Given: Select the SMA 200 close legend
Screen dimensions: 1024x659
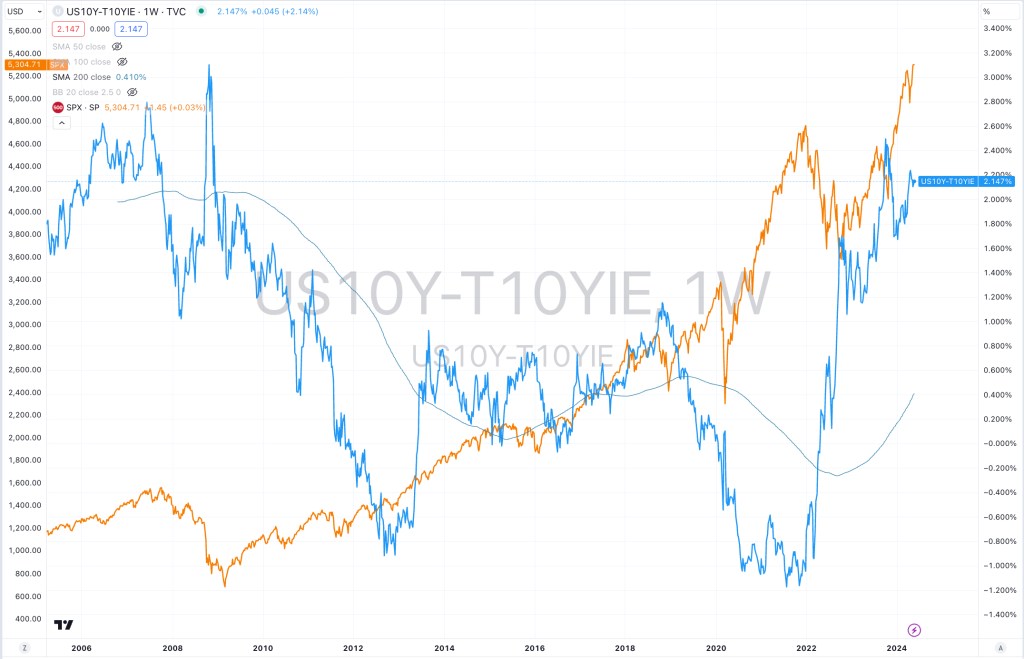Looking at the screenshot, I should click(85, 77).
